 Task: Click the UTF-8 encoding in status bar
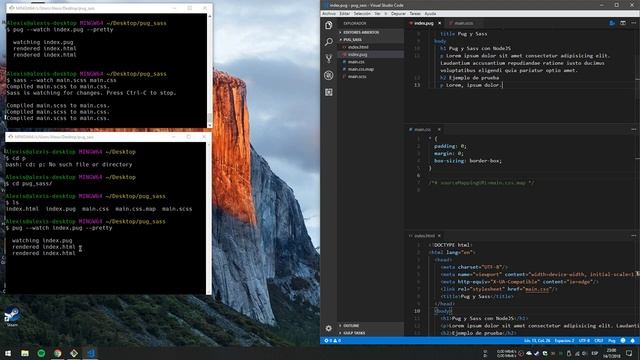point(584,340)
